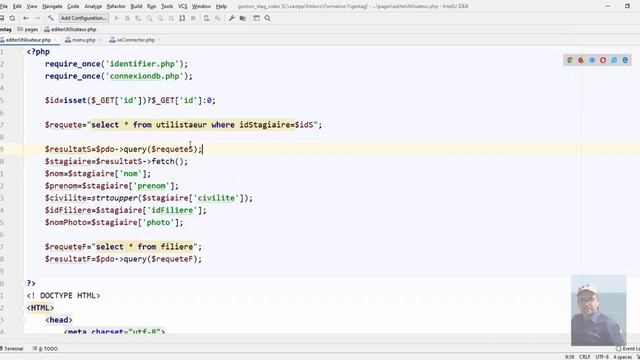Open in Chrome browser icon
Image resolution: width=640 pixels, height=360 pixels.
click(570, 60)
